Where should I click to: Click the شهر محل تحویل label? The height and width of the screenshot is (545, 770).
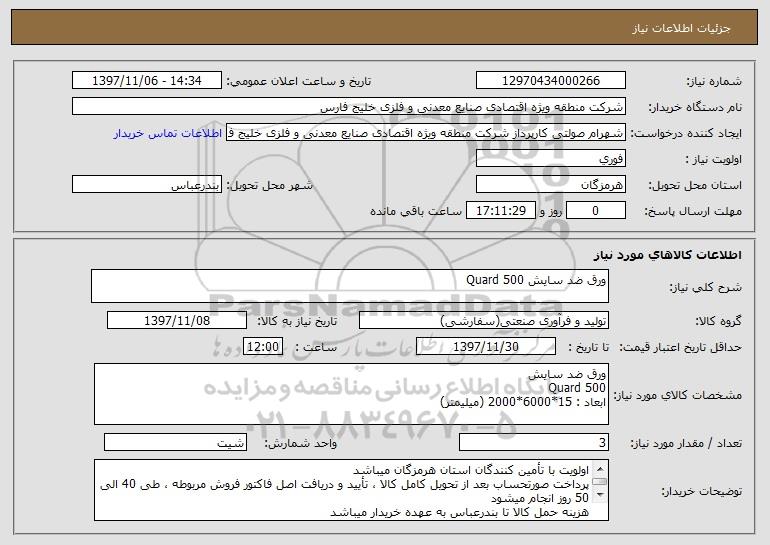pos(269,185)
